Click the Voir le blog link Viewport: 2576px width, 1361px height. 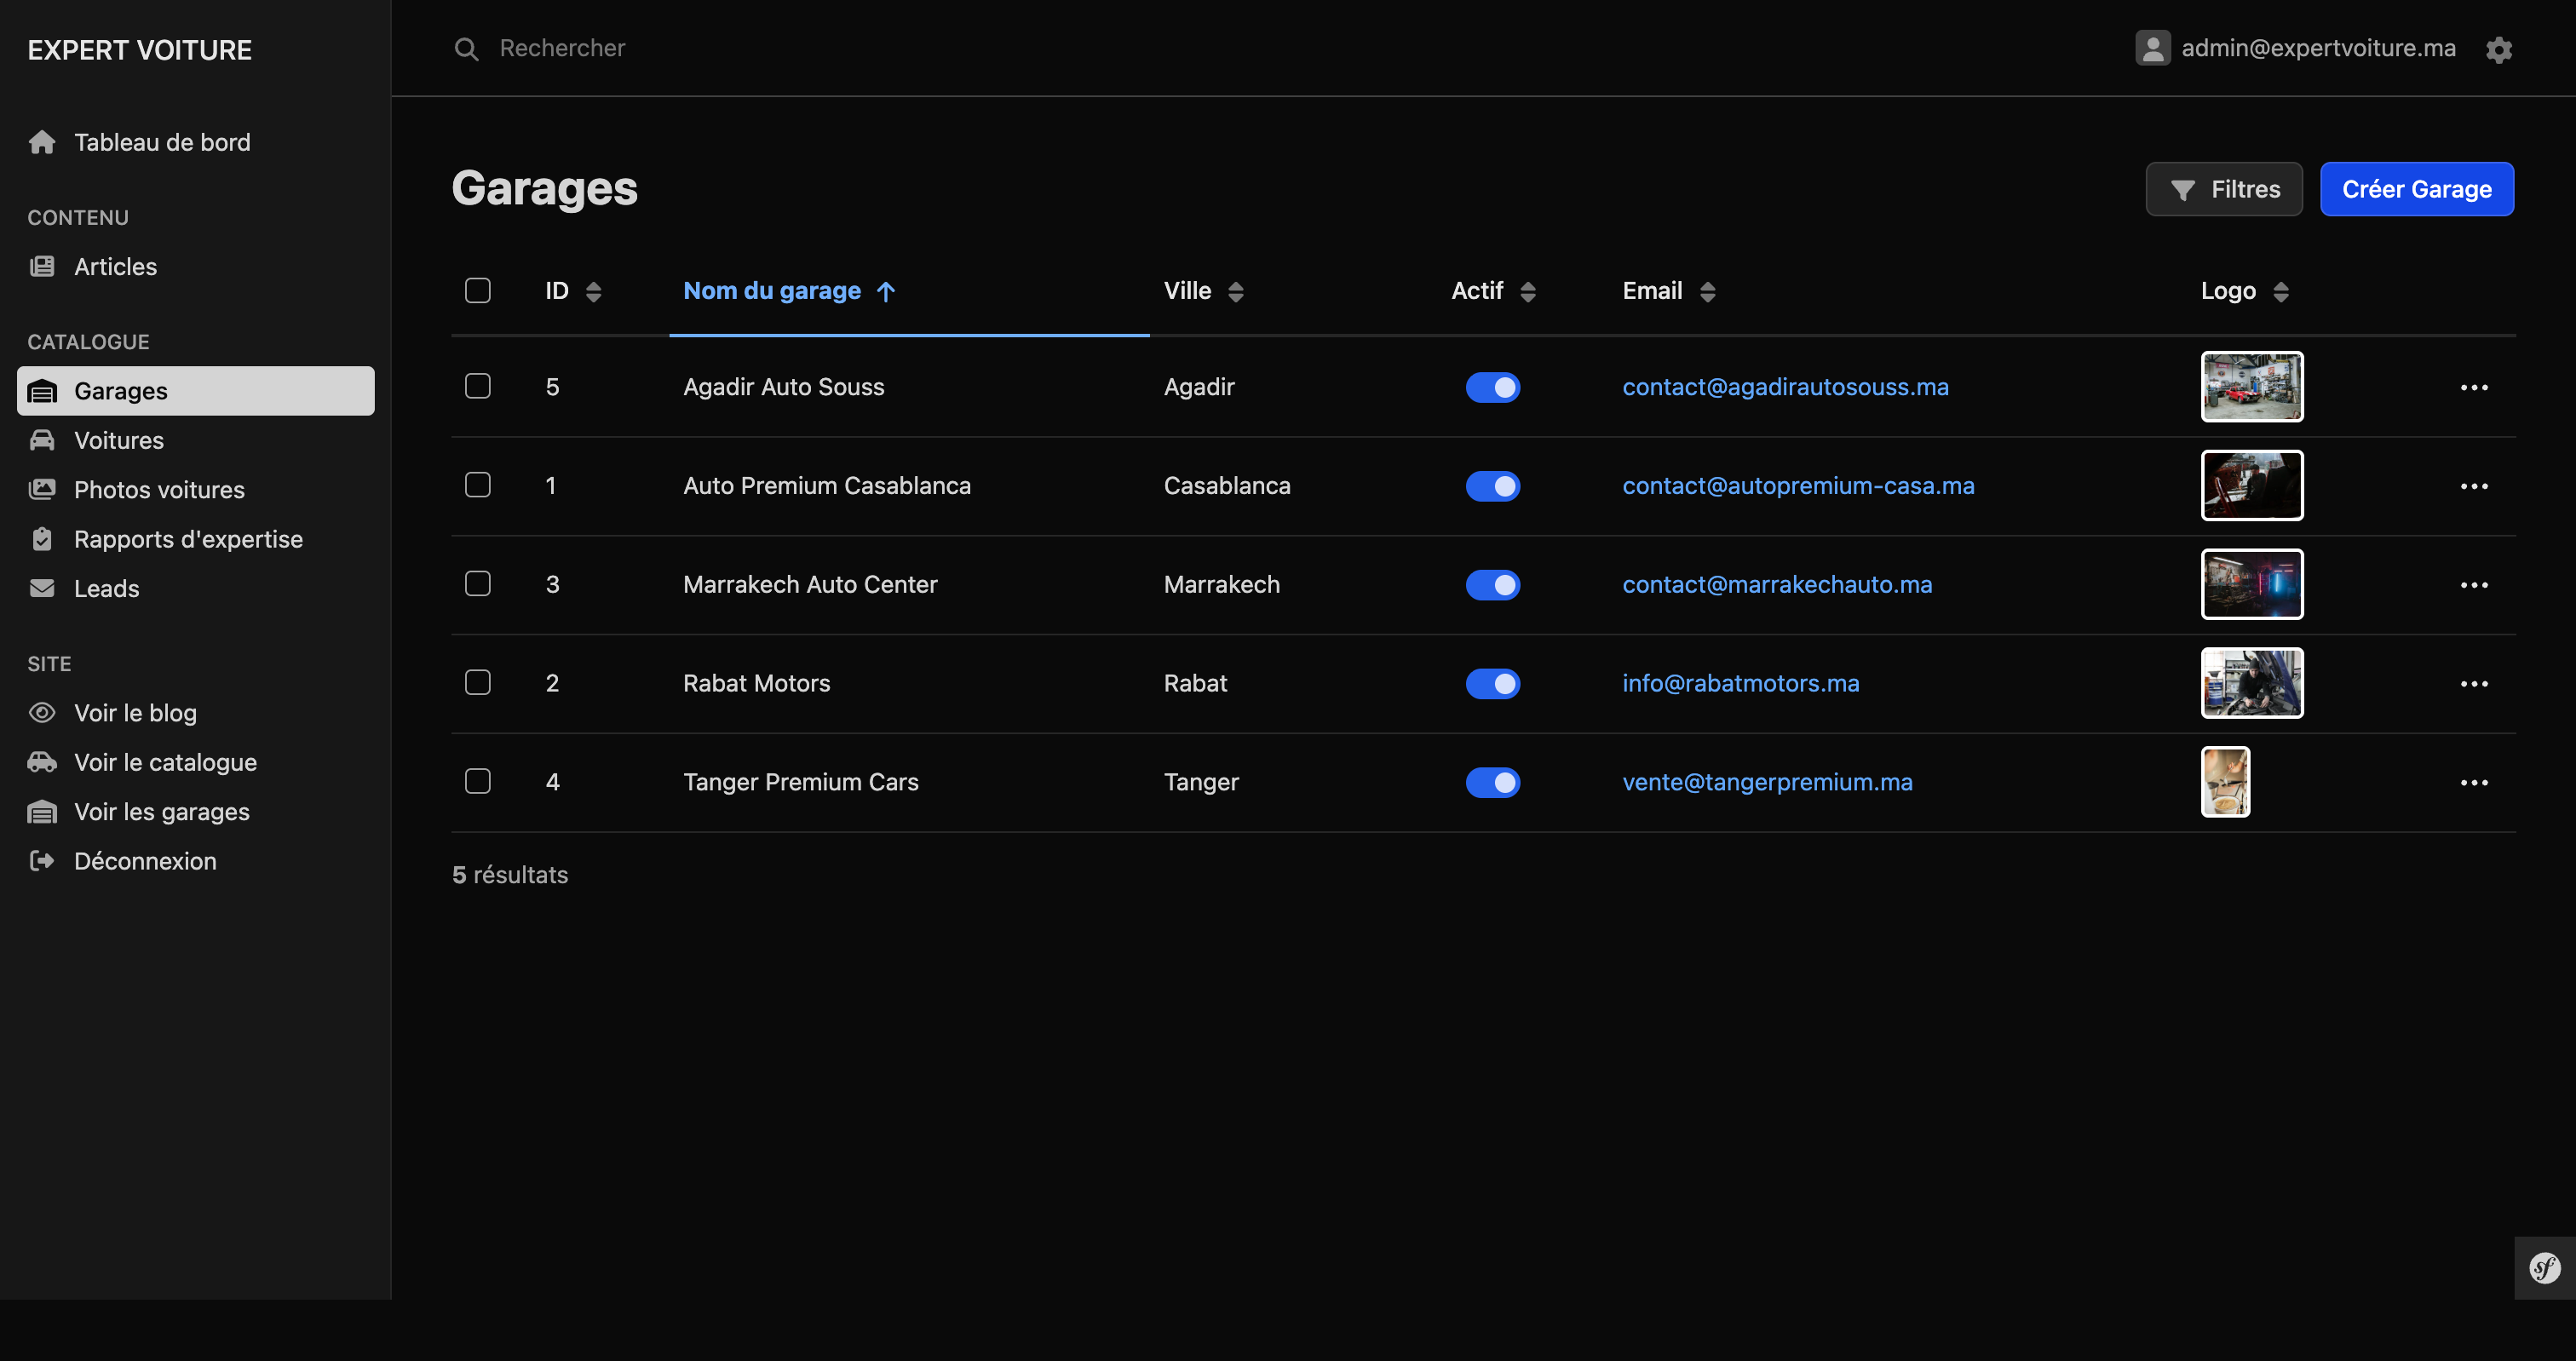[x=196, y=712]
